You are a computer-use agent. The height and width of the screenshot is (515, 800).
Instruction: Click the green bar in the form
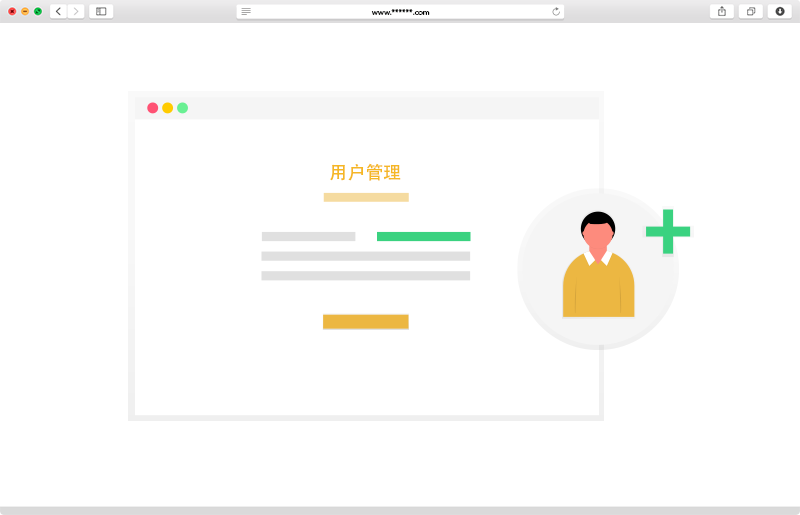423,237
